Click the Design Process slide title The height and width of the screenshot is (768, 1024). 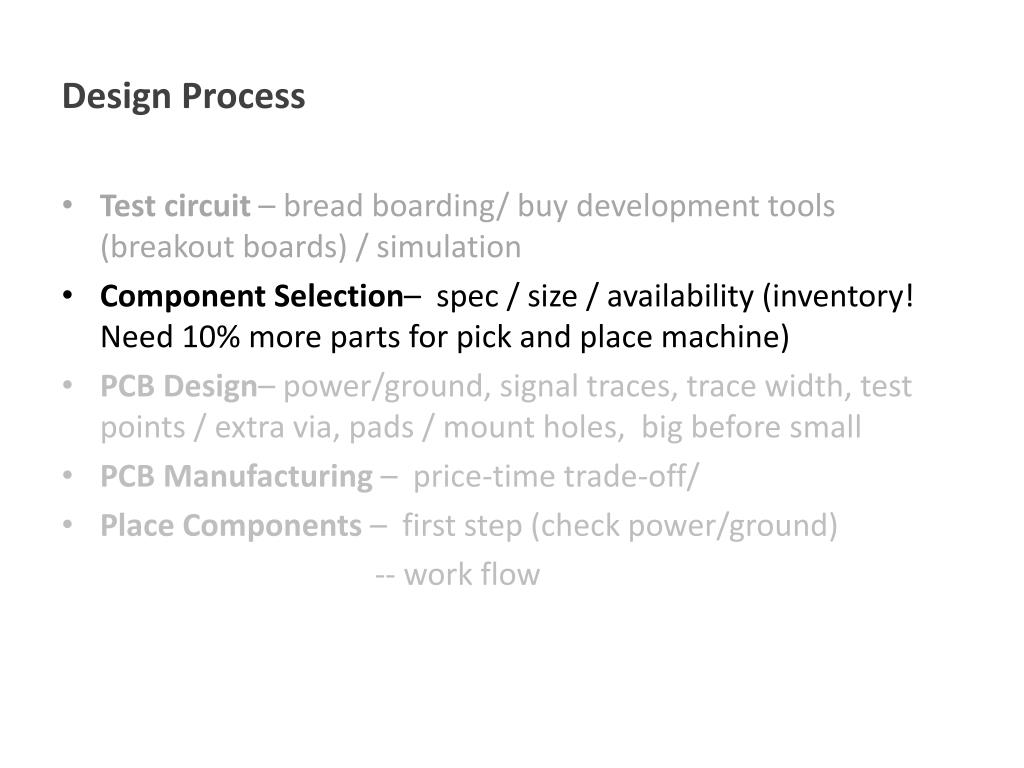pyautogui.click(x=184, y=97)
